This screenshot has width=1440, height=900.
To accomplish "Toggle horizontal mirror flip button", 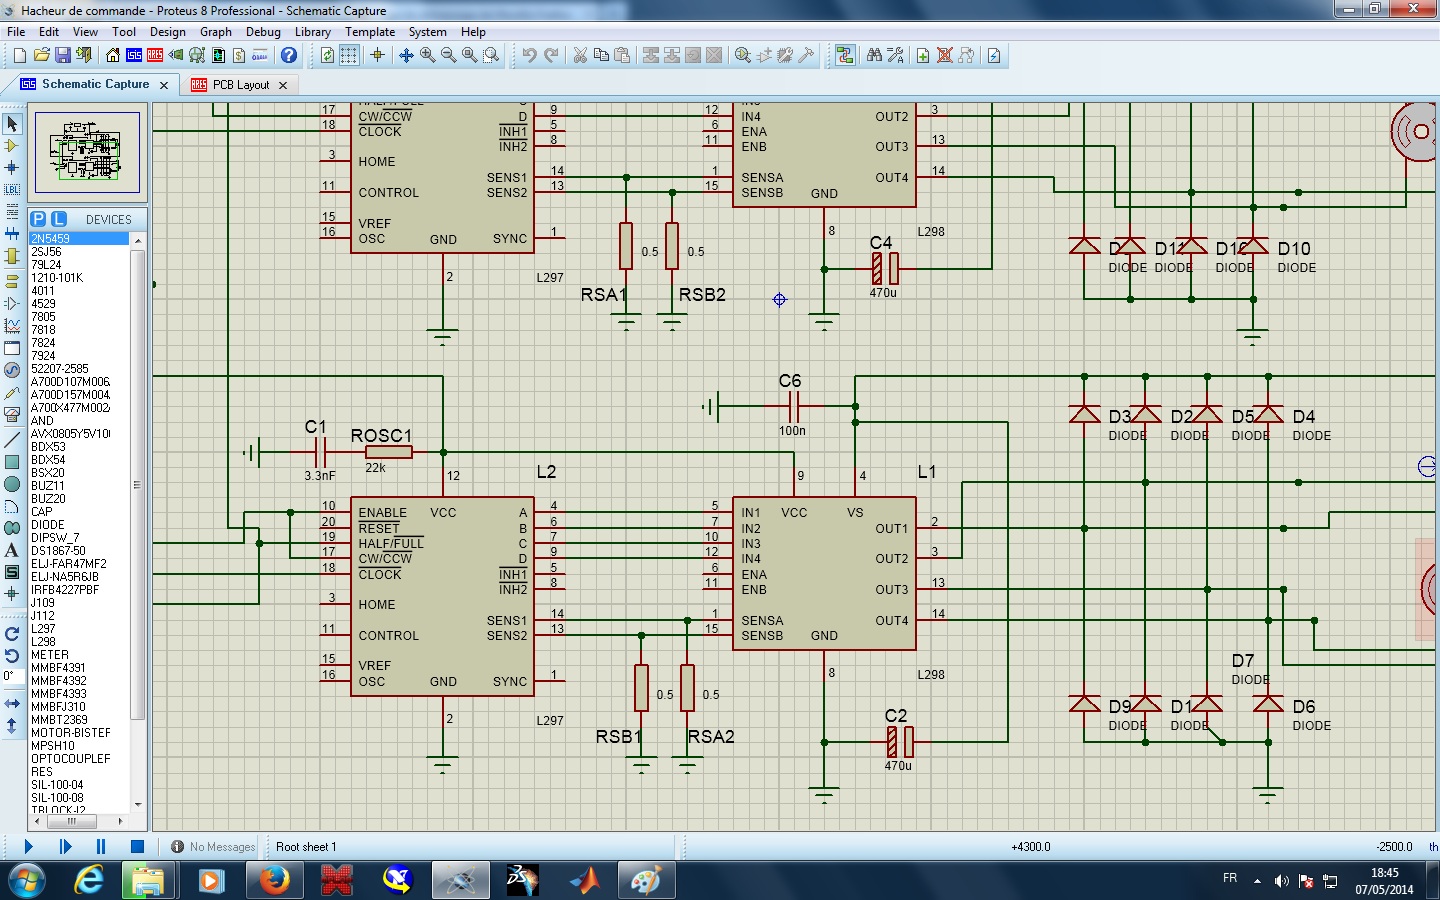I will coord(12,704).
